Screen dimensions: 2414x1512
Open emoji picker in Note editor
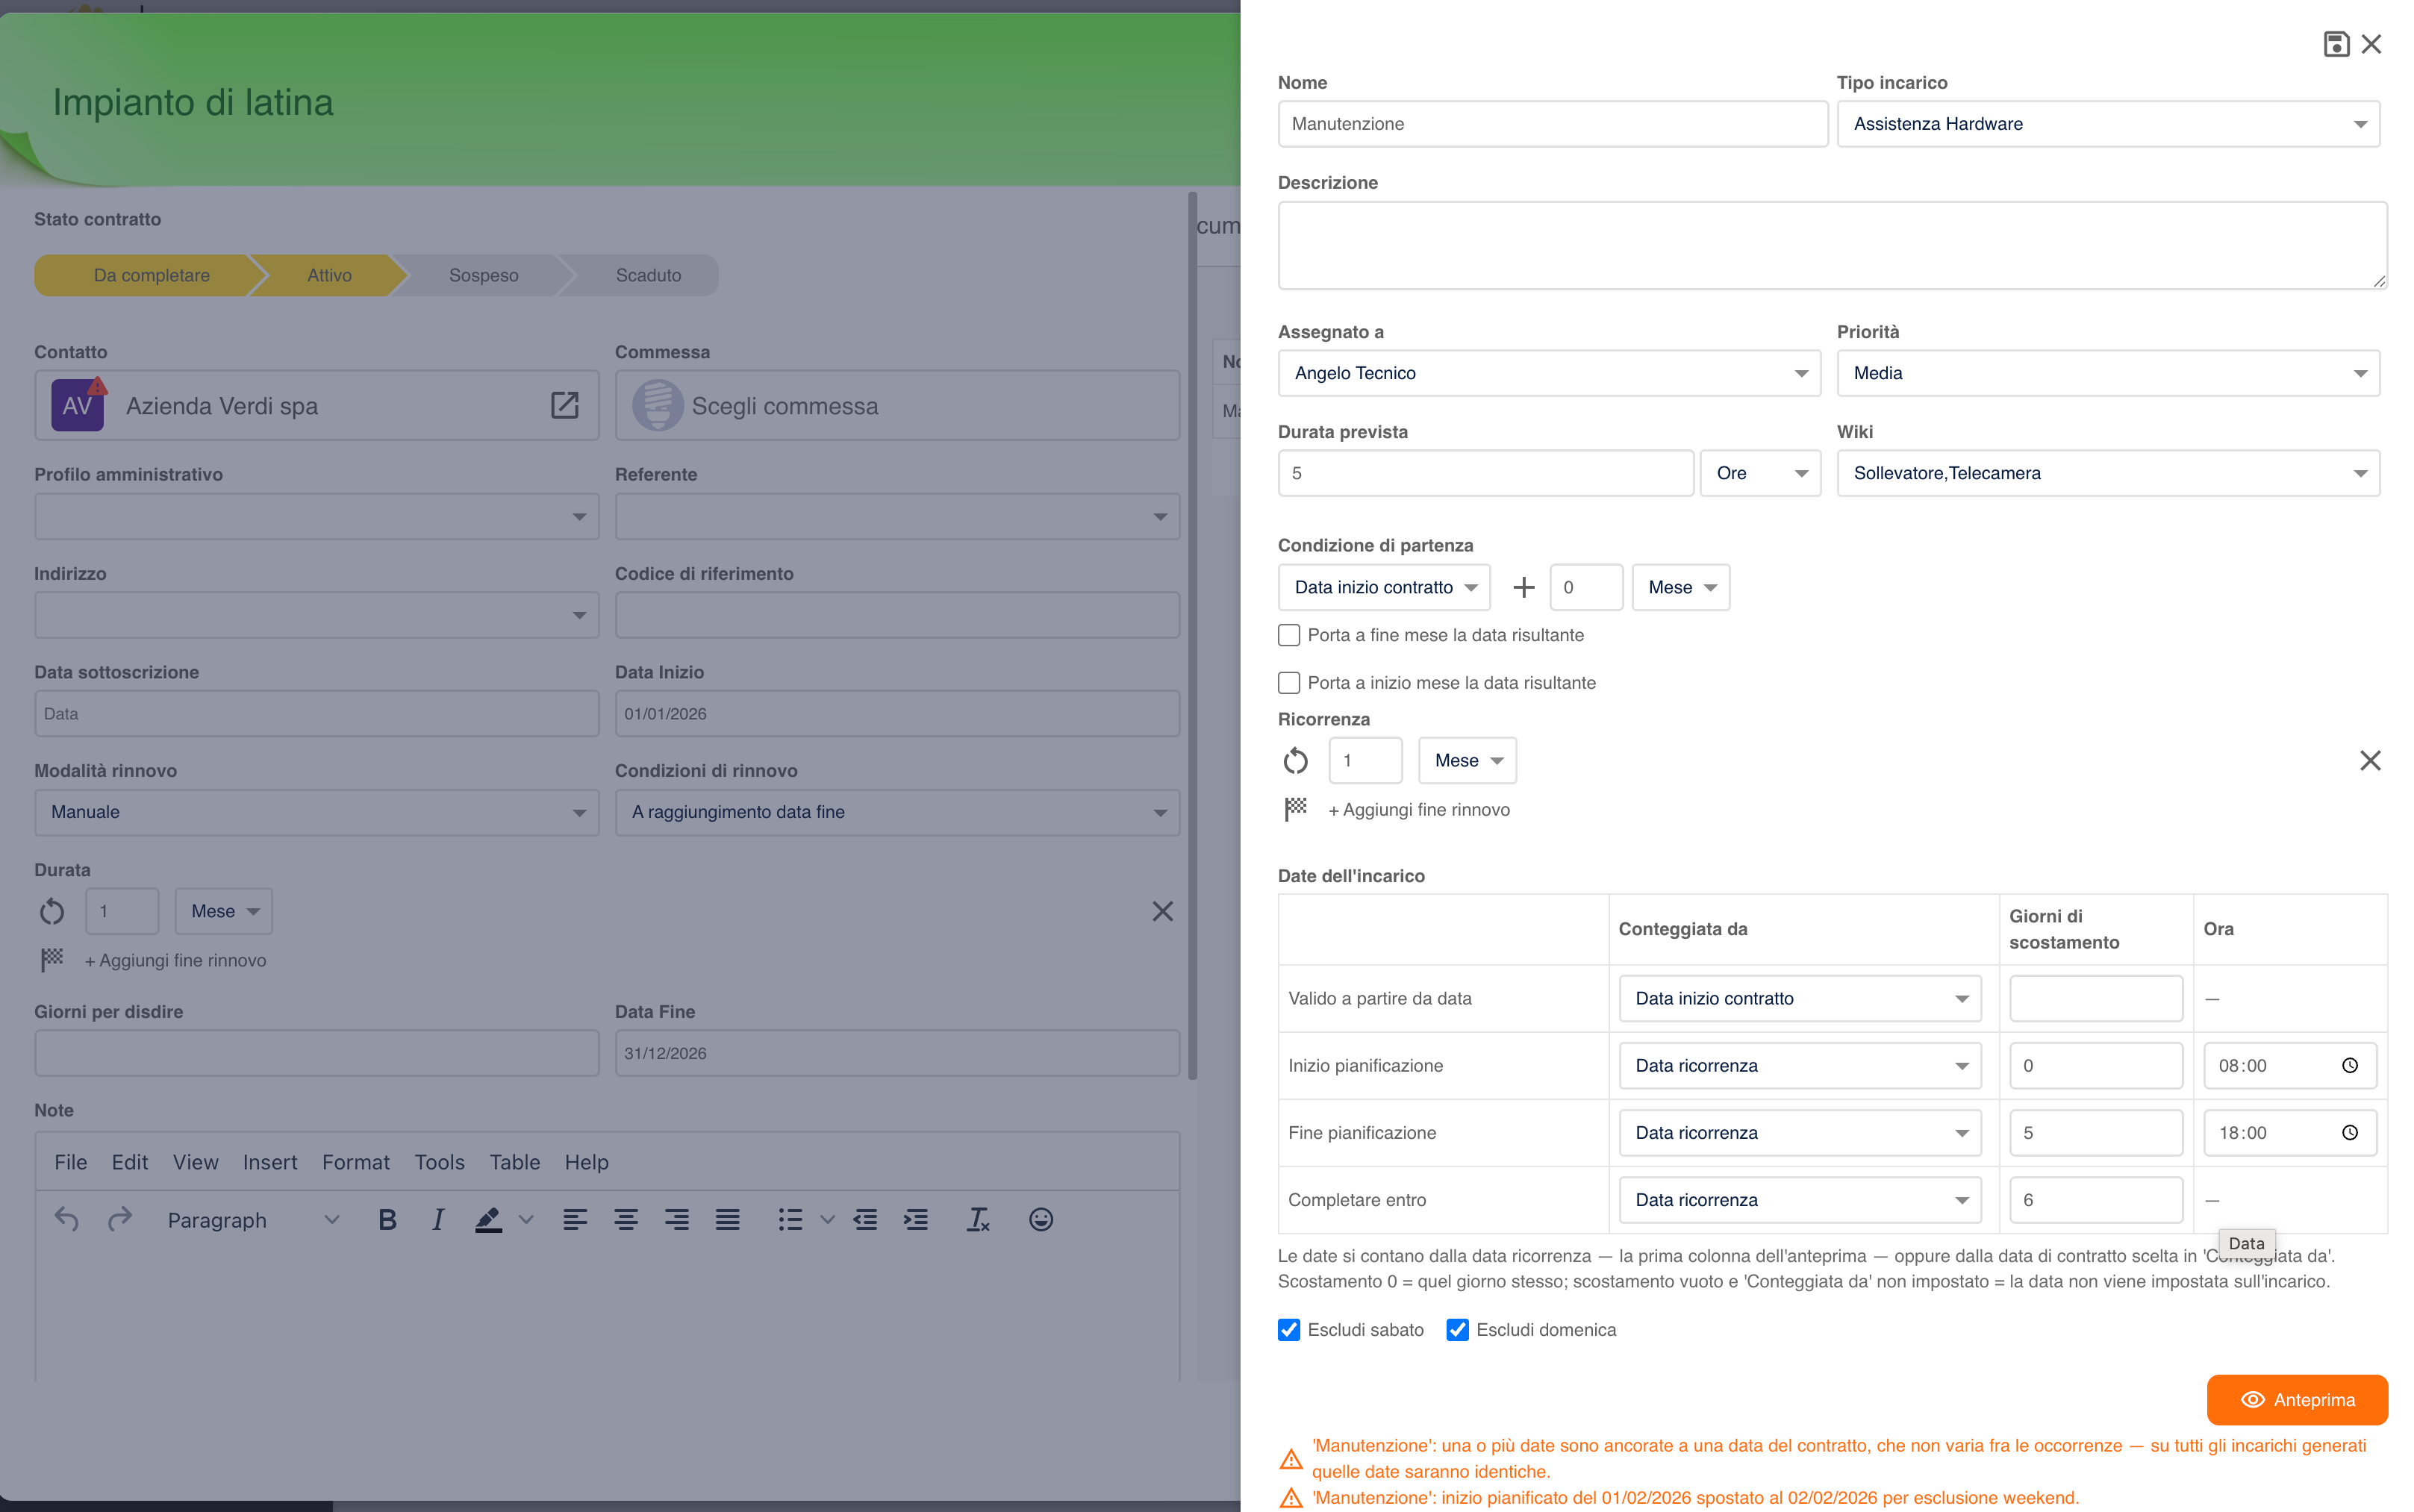1041,1219
